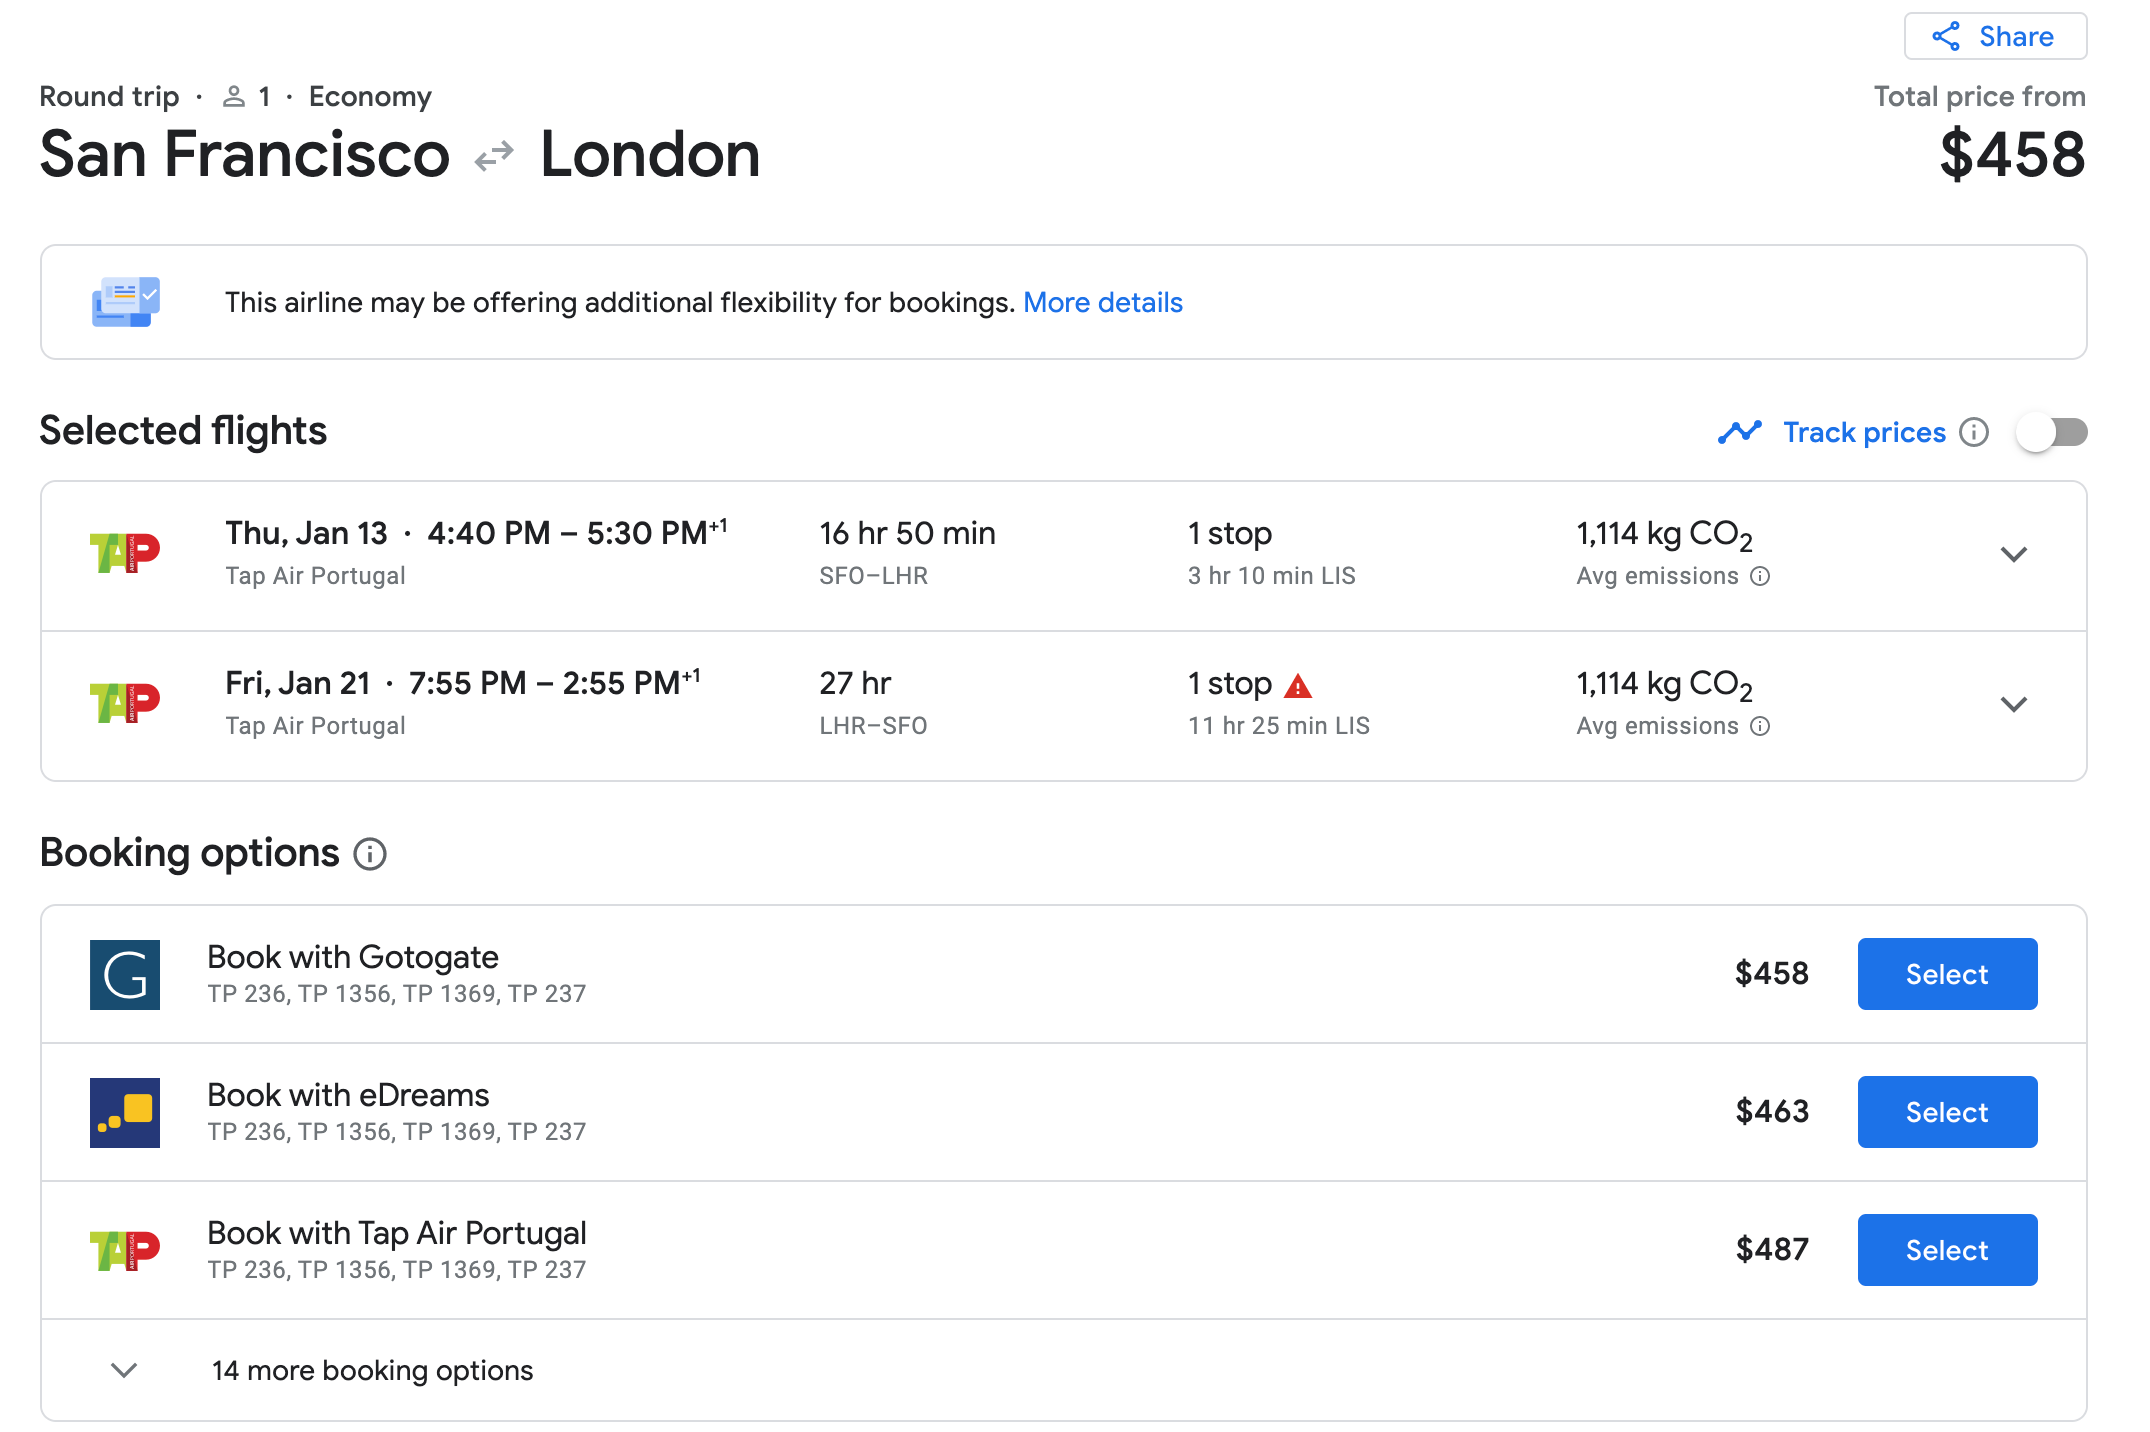This screenshot has width=2150, height=1432.
Task: Click the swap arrows between San Francisco and London
Action: click(x=494, y=153)
